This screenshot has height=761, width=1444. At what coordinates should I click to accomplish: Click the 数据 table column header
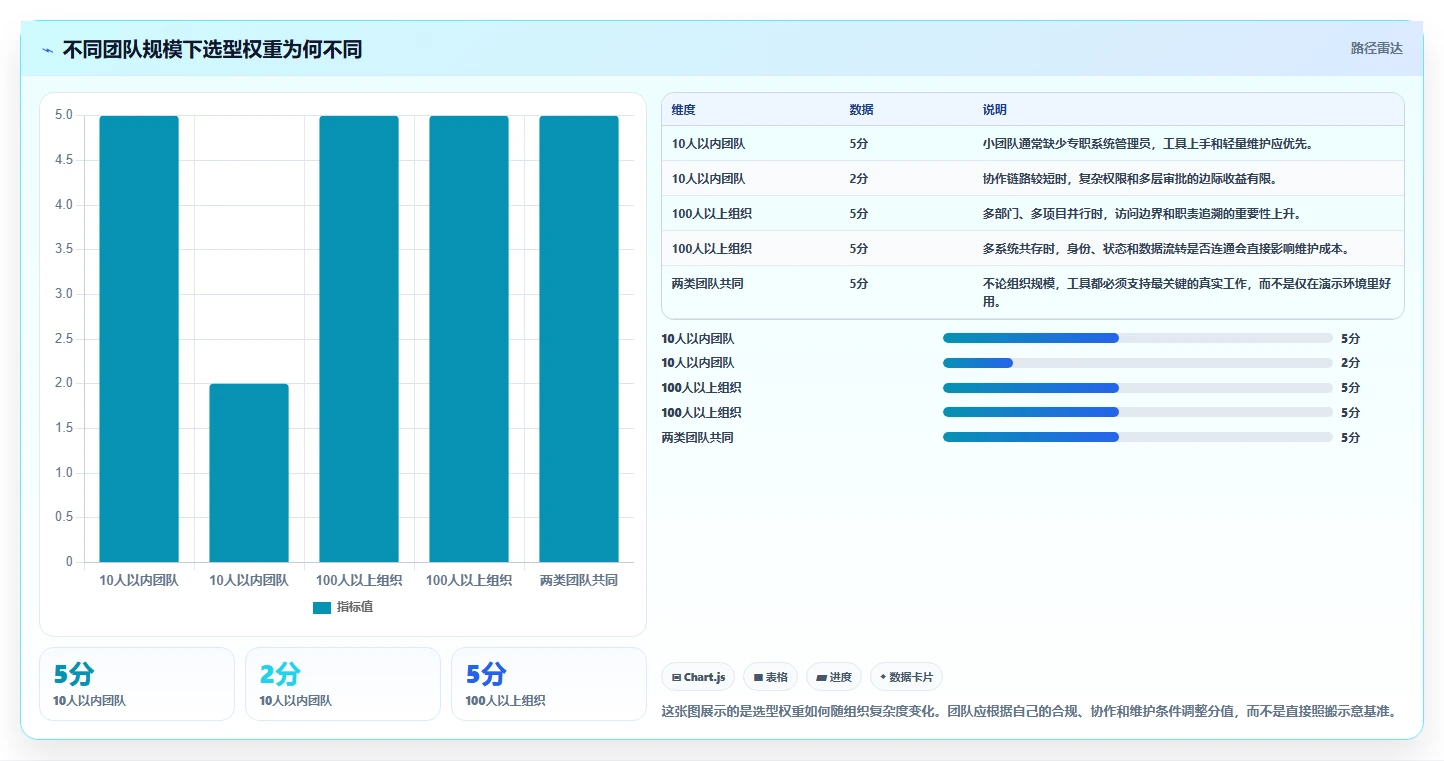[x=861, y=109]
